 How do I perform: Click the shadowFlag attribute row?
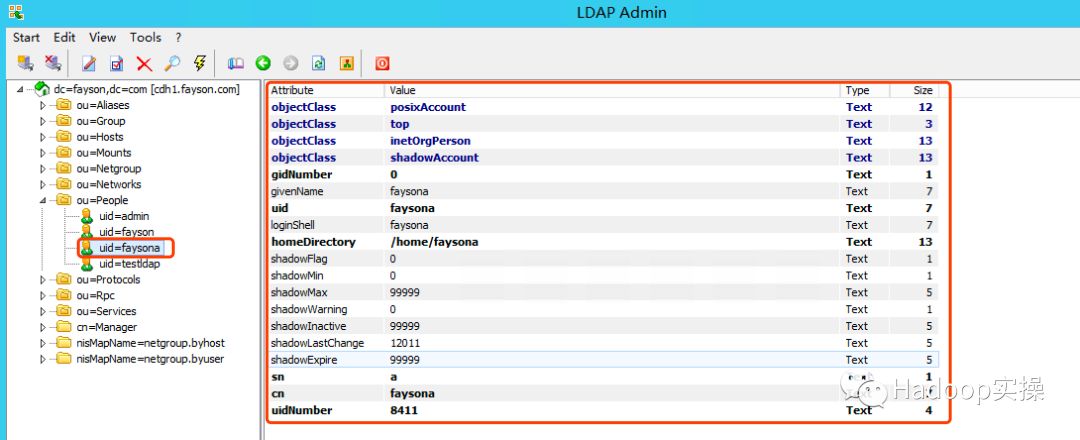[603, 259]
